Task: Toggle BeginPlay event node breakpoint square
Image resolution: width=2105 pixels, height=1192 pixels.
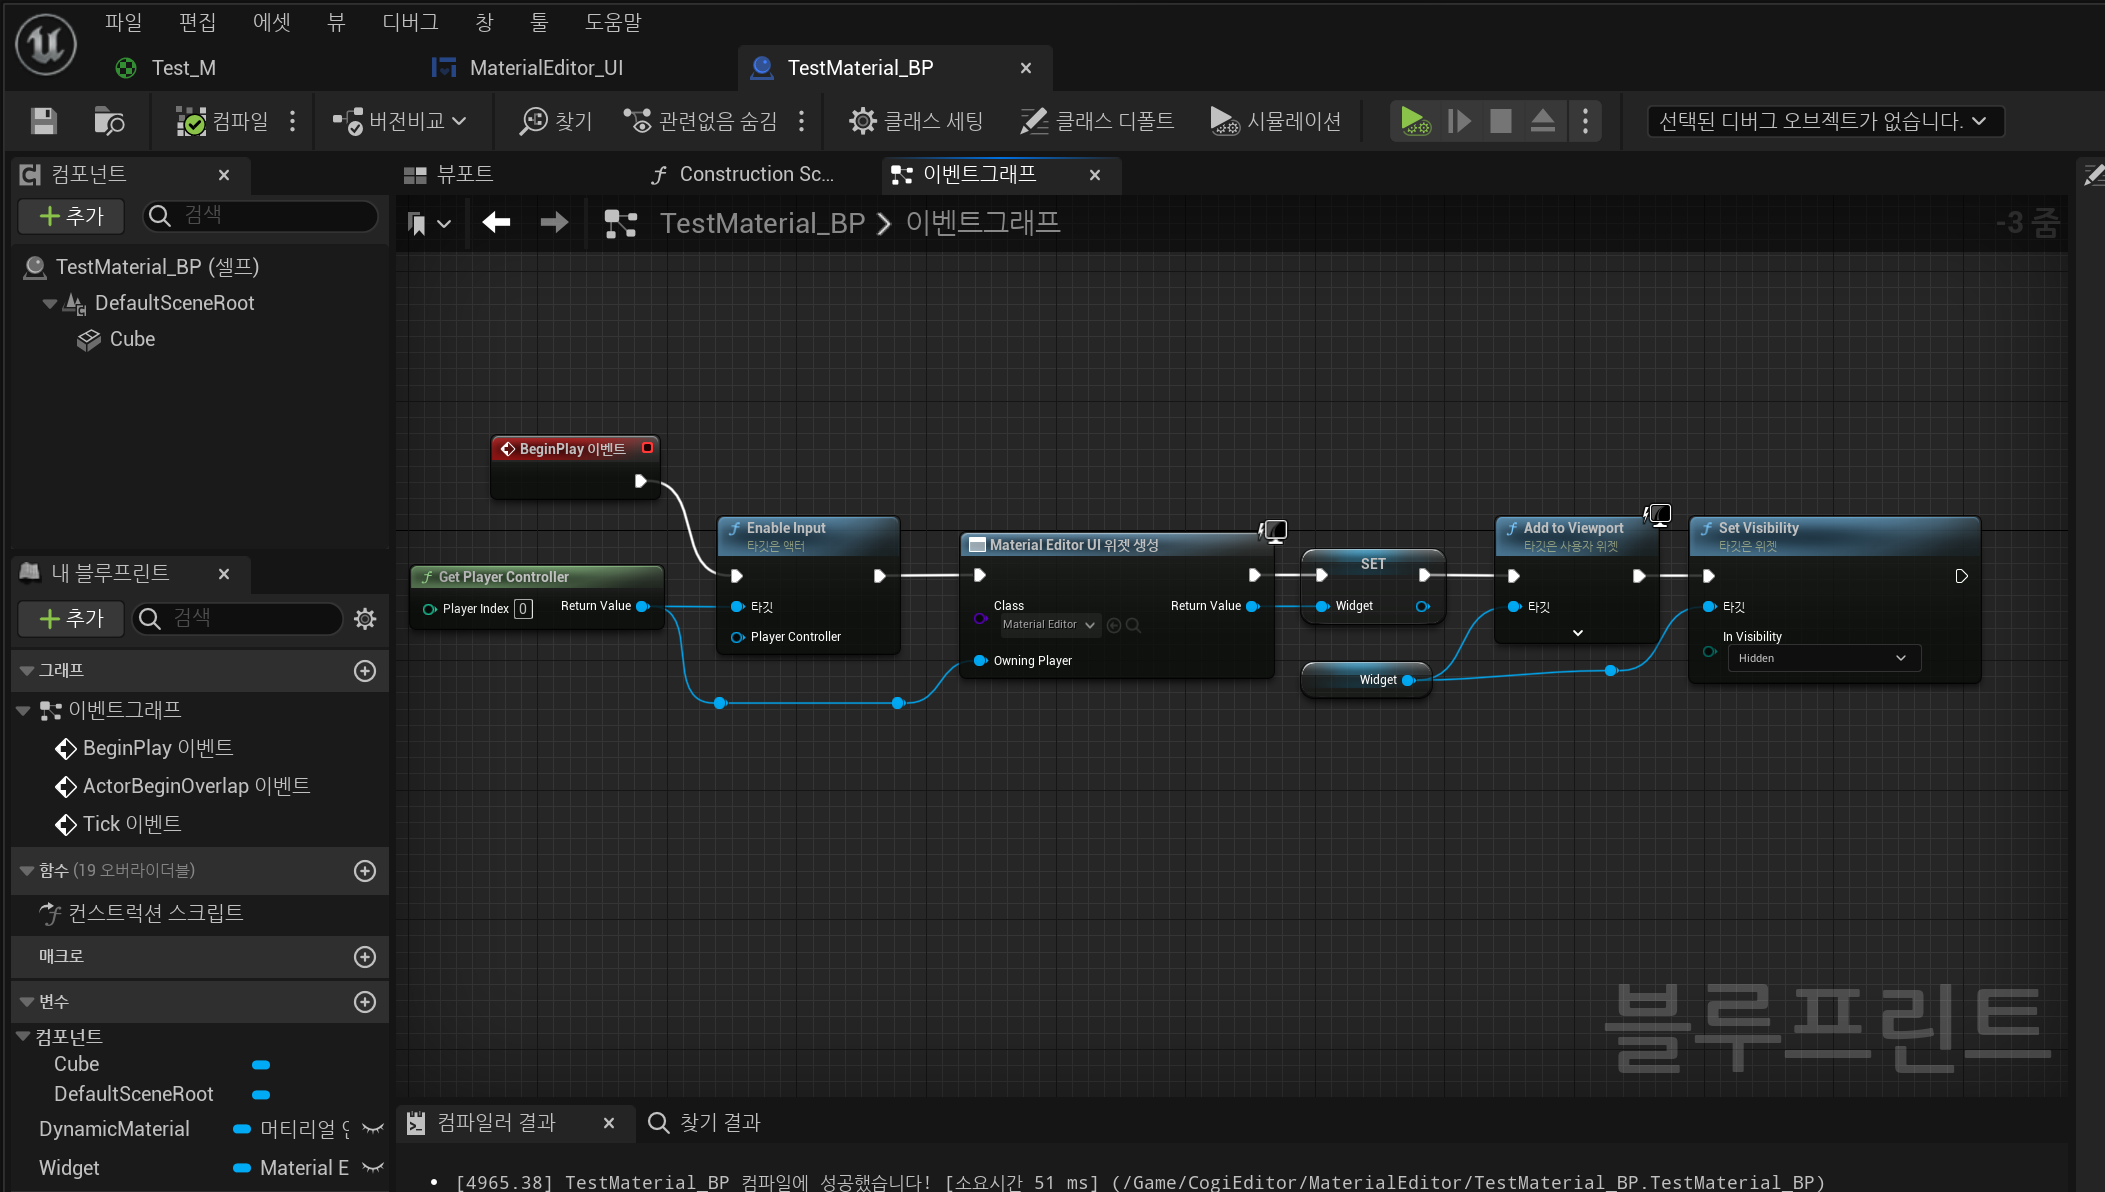Action: (647, 448)
